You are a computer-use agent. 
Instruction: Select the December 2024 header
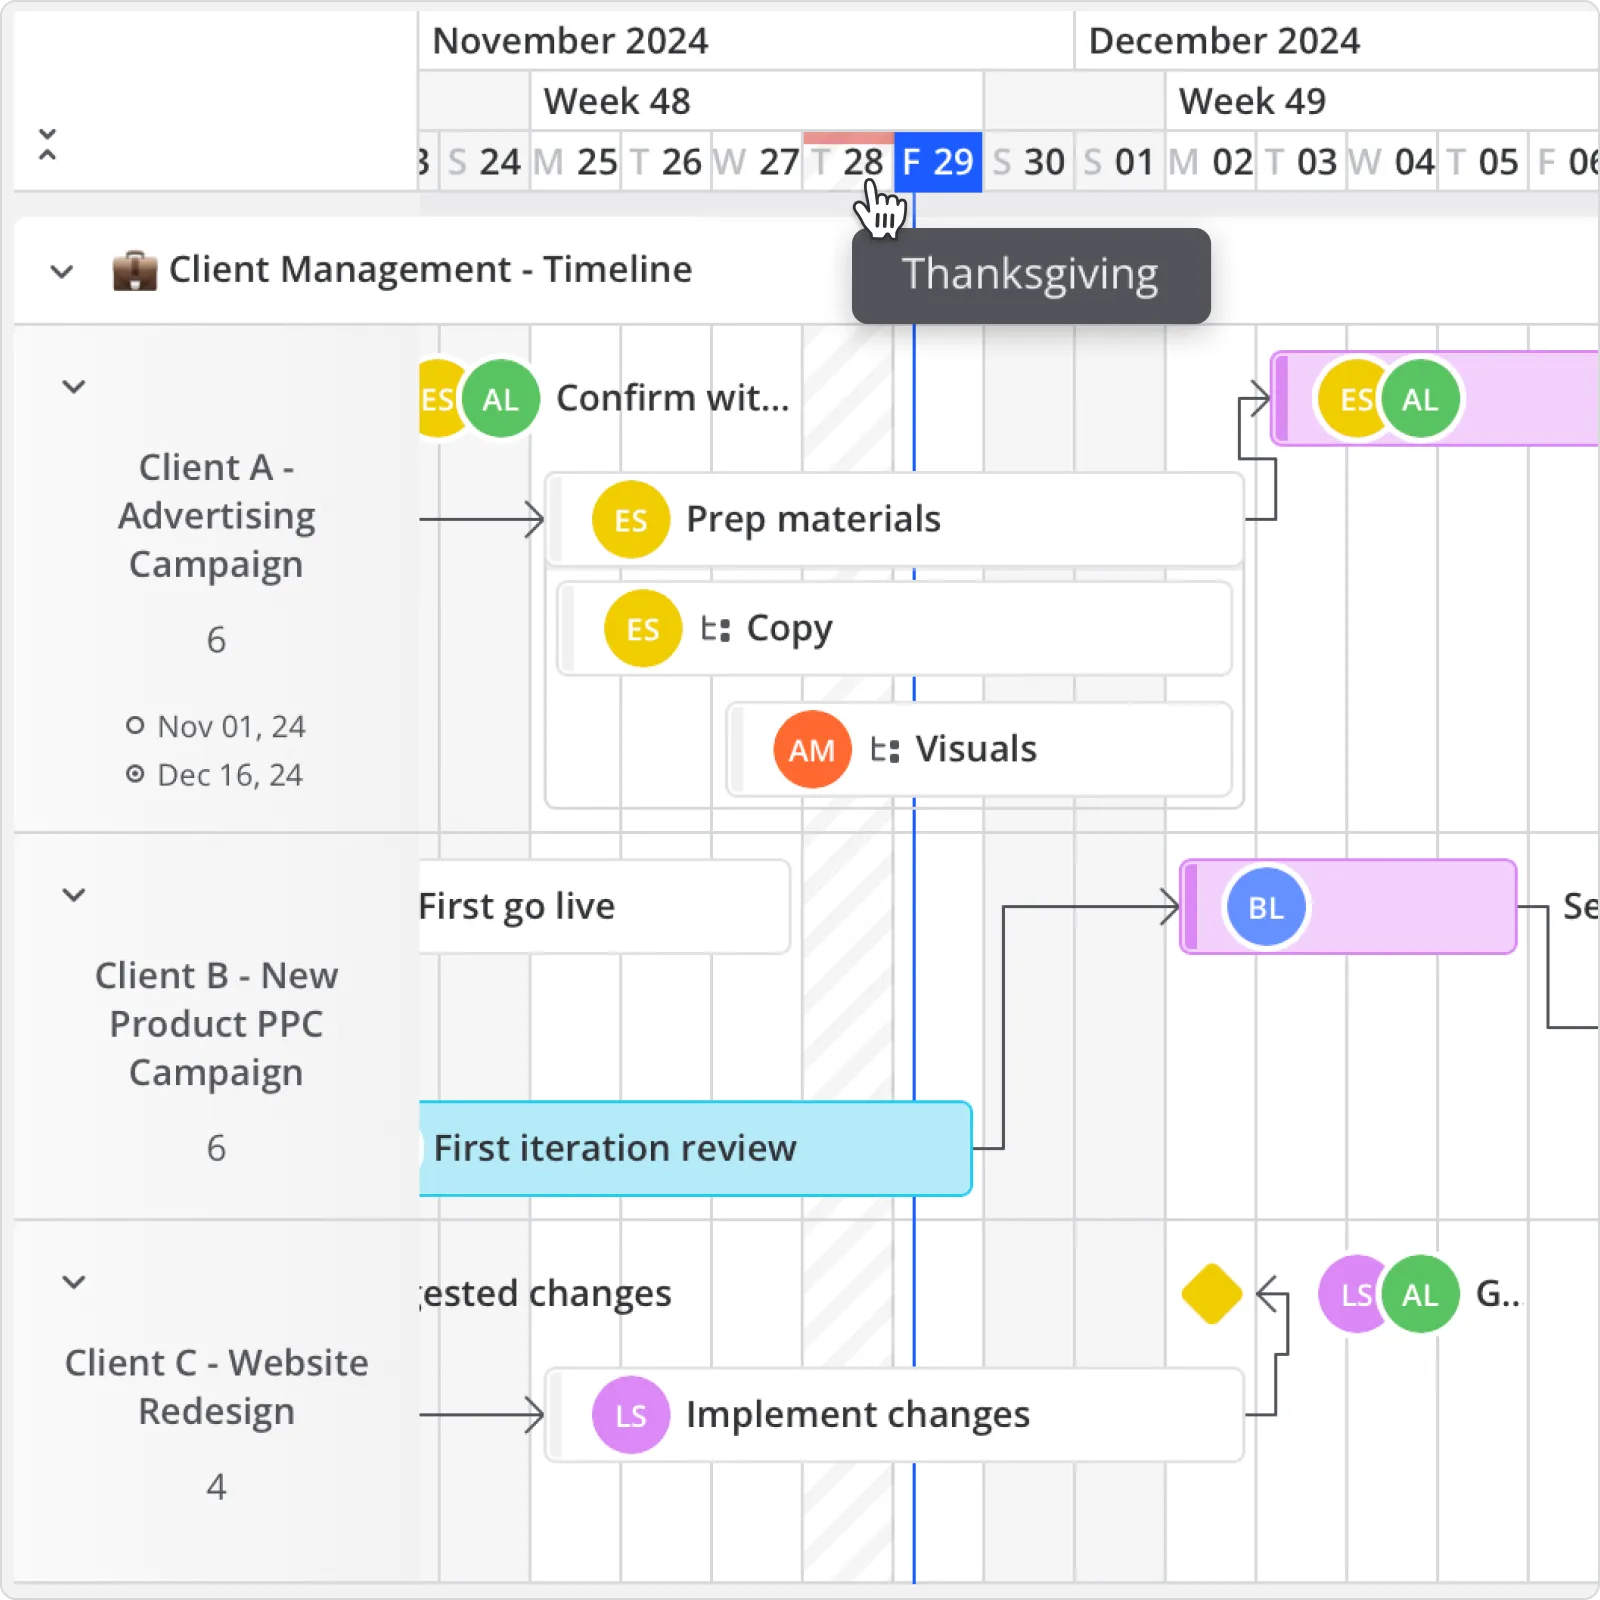(x=1224, y=40)
